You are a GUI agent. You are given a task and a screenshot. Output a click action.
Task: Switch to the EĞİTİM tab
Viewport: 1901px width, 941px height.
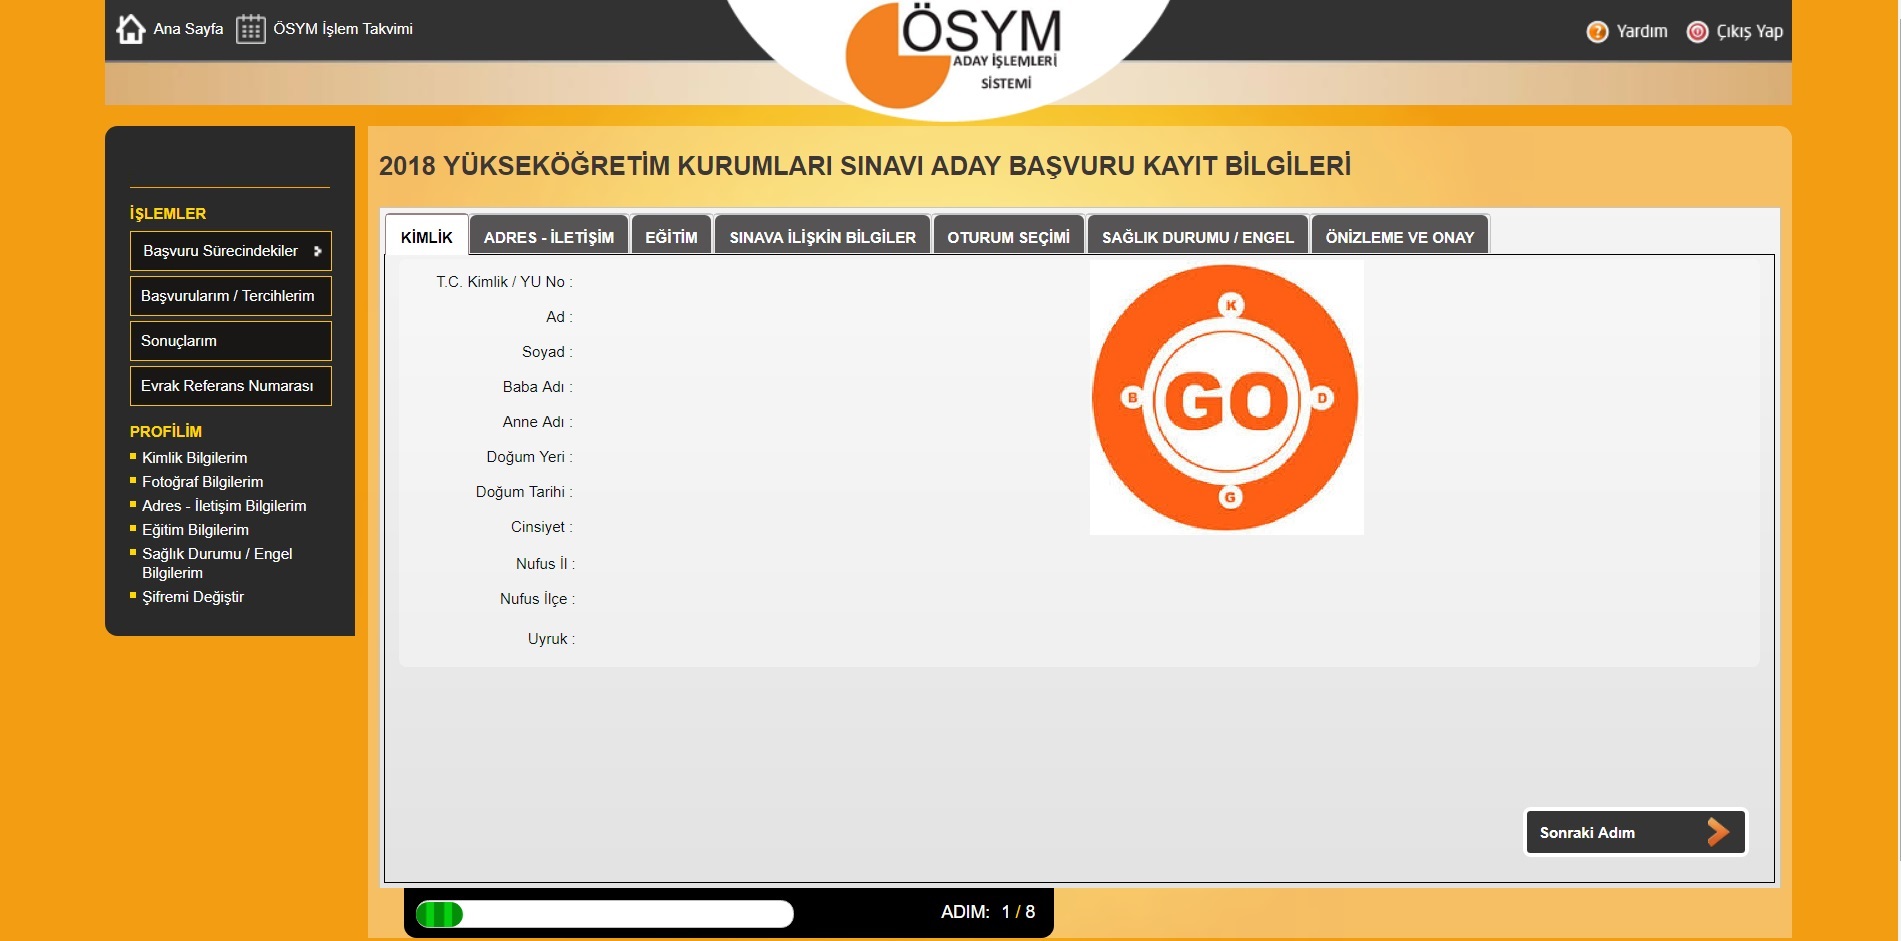point(671,236)
